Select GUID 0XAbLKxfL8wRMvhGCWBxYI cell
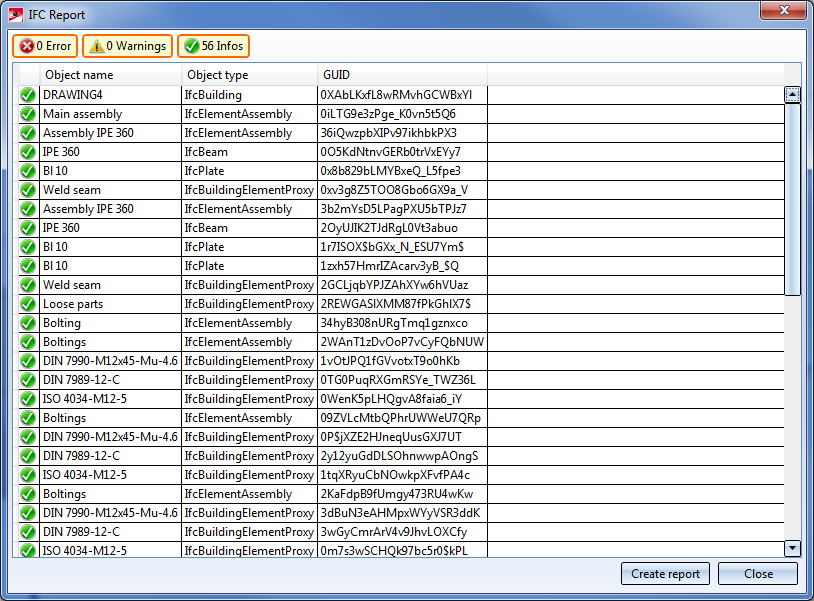 click(402, 95)
